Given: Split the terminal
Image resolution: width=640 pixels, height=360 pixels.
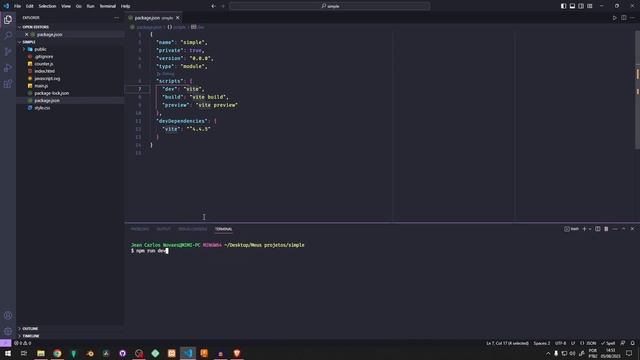Looking at the screenshot, I should tap(598, 229).
